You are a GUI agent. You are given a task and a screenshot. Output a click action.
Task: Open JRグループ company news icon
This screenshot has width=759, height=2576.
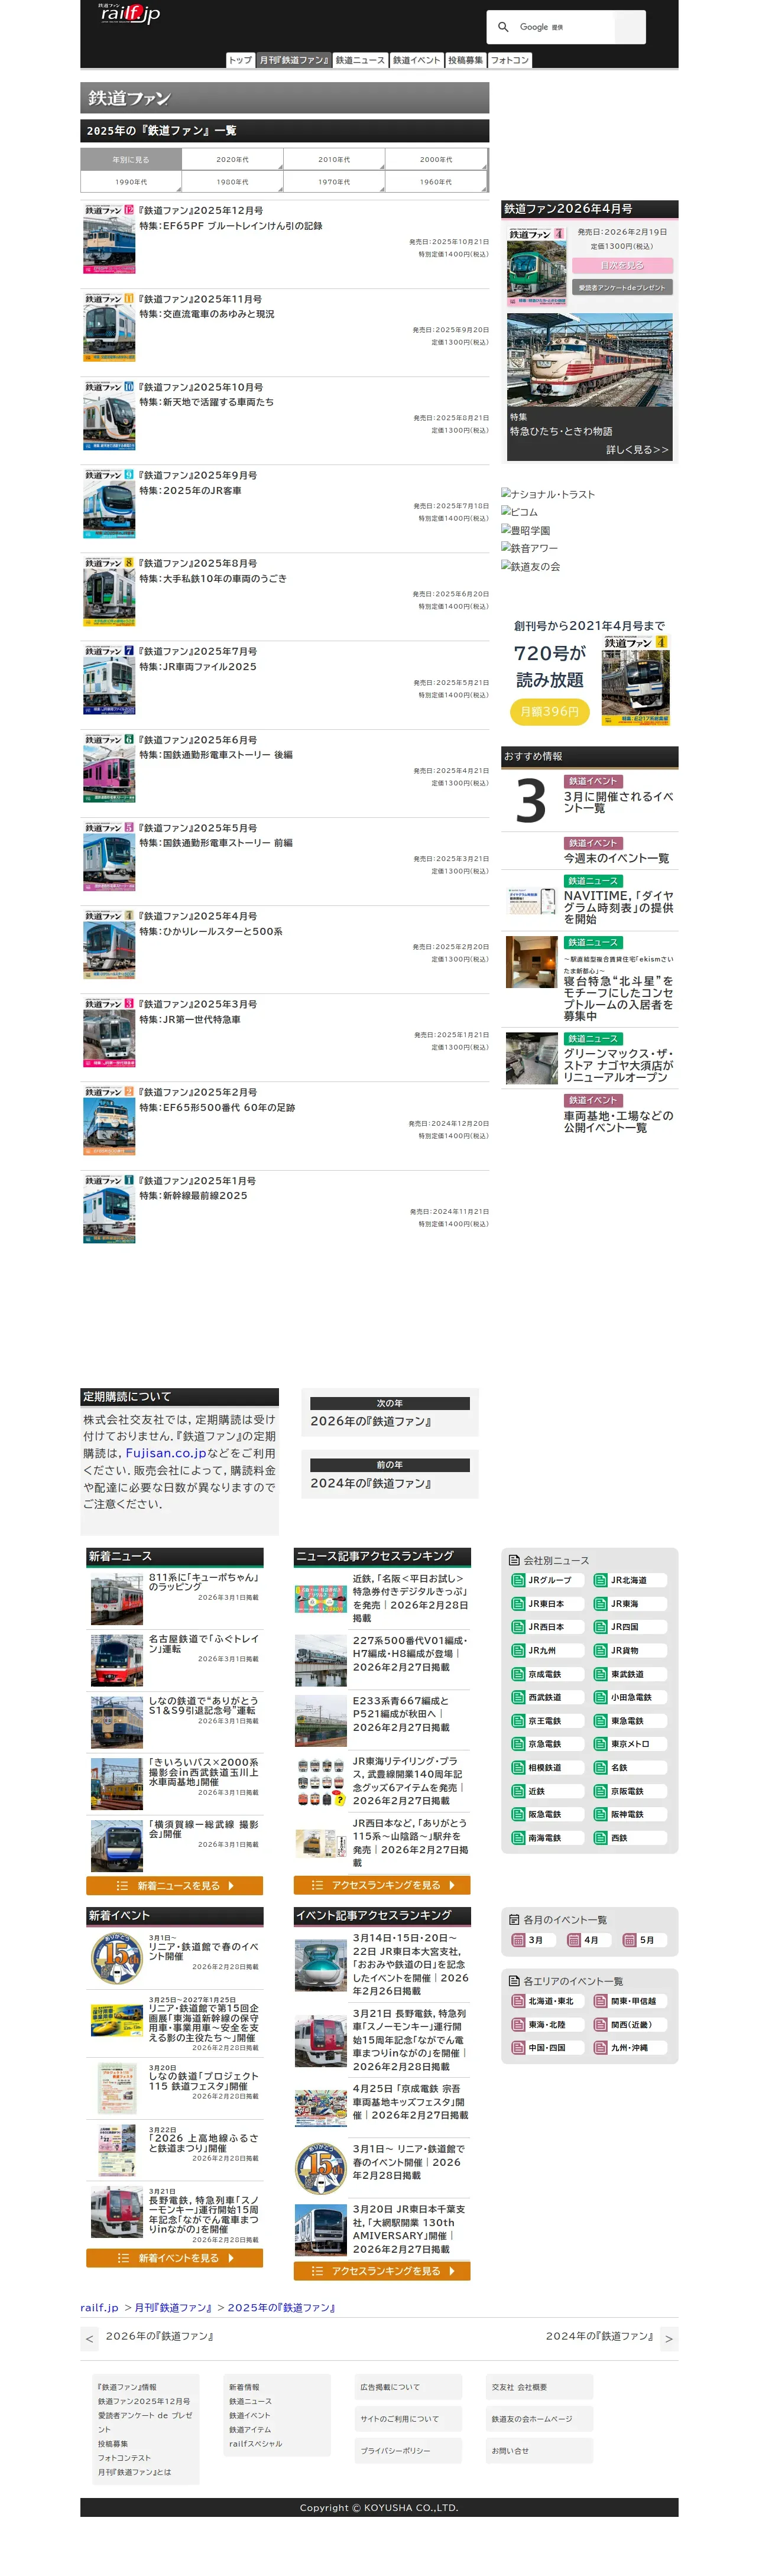coord(518,1580)
